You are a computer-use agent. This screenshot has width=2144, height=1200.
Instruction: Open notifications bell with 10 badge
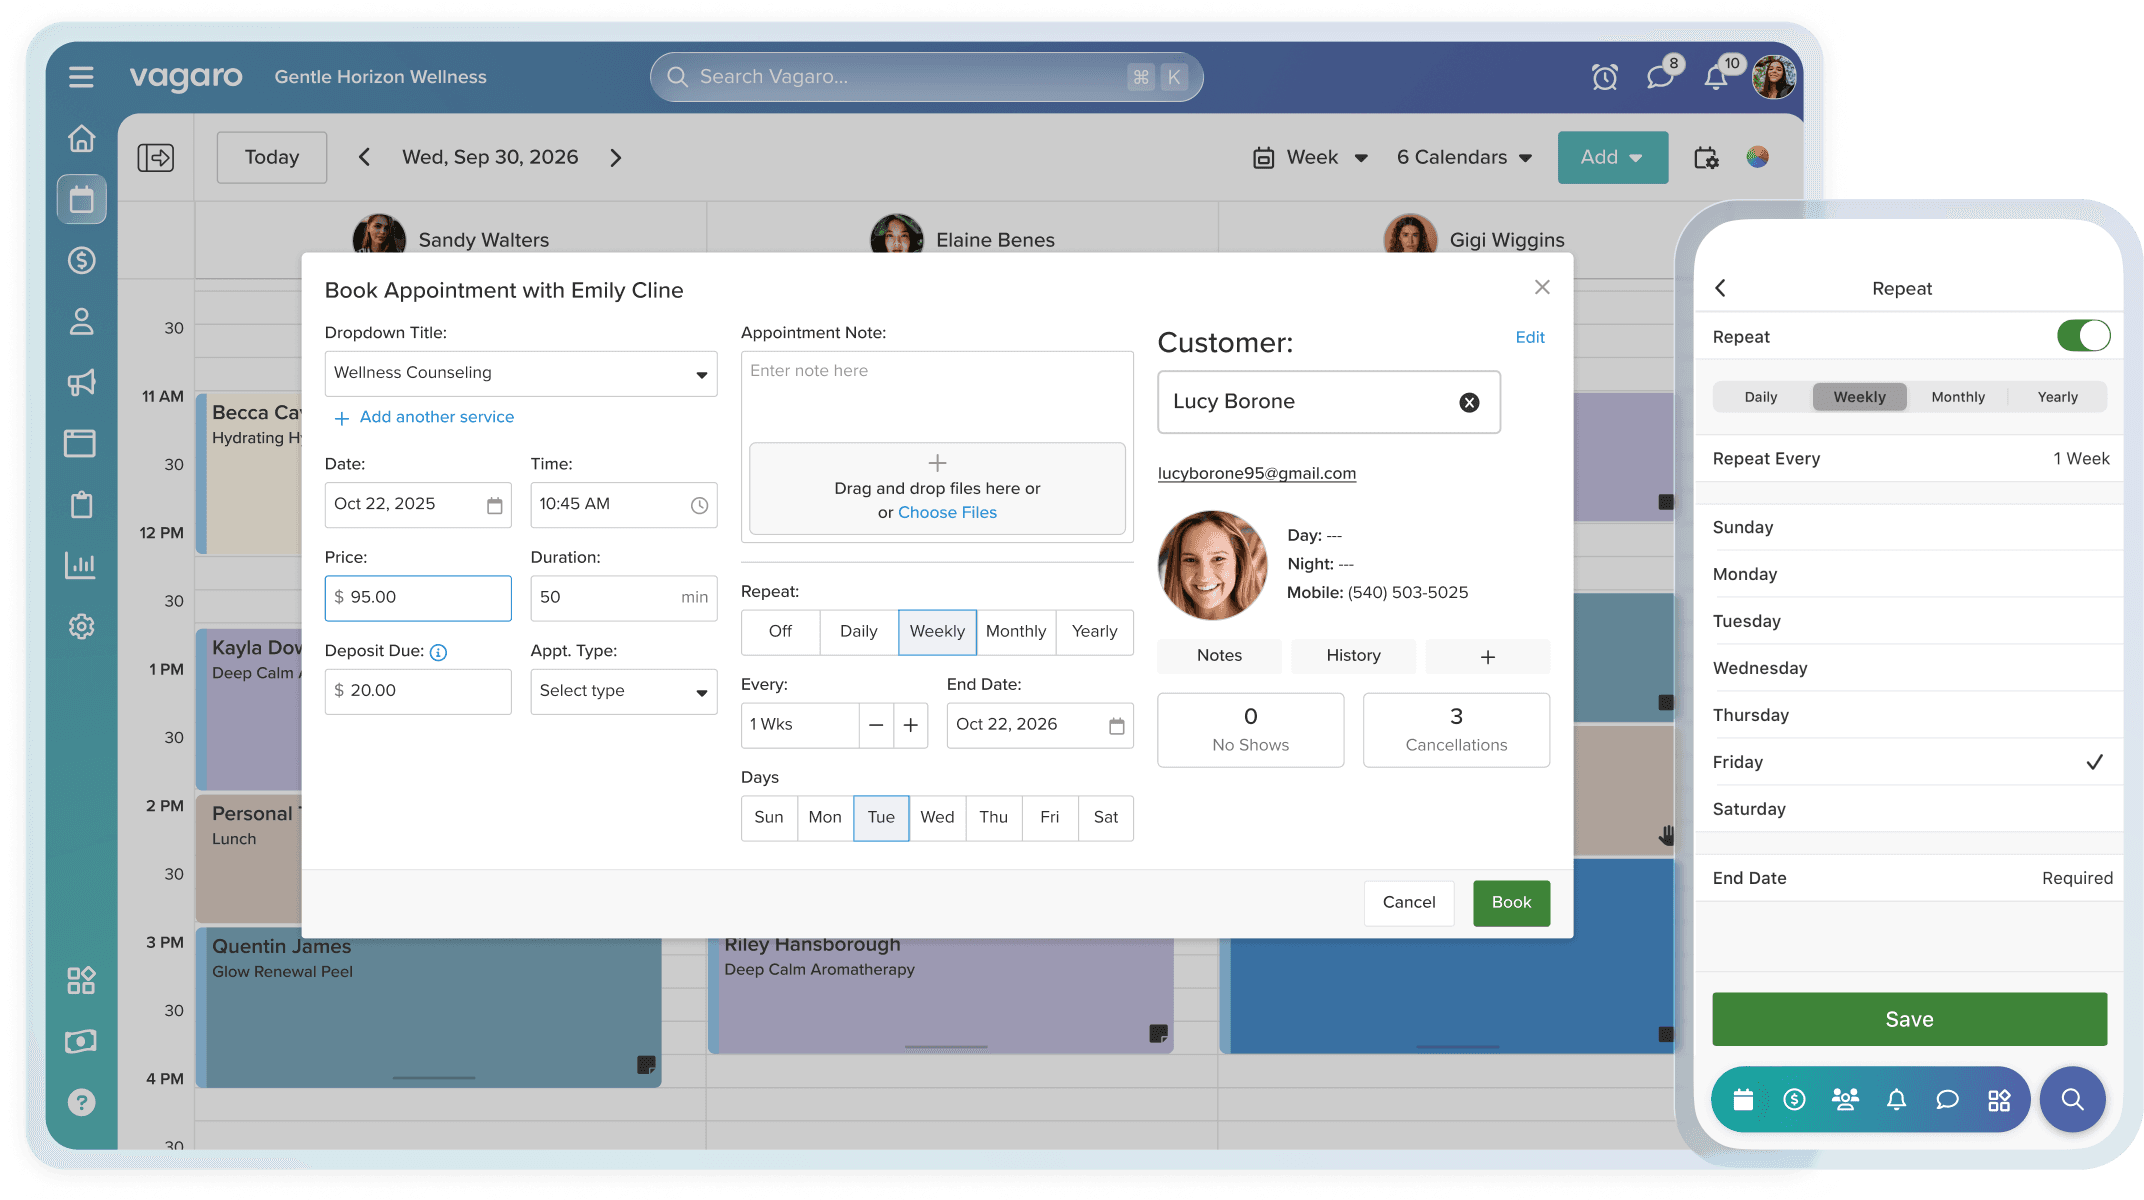point(1716,77)
